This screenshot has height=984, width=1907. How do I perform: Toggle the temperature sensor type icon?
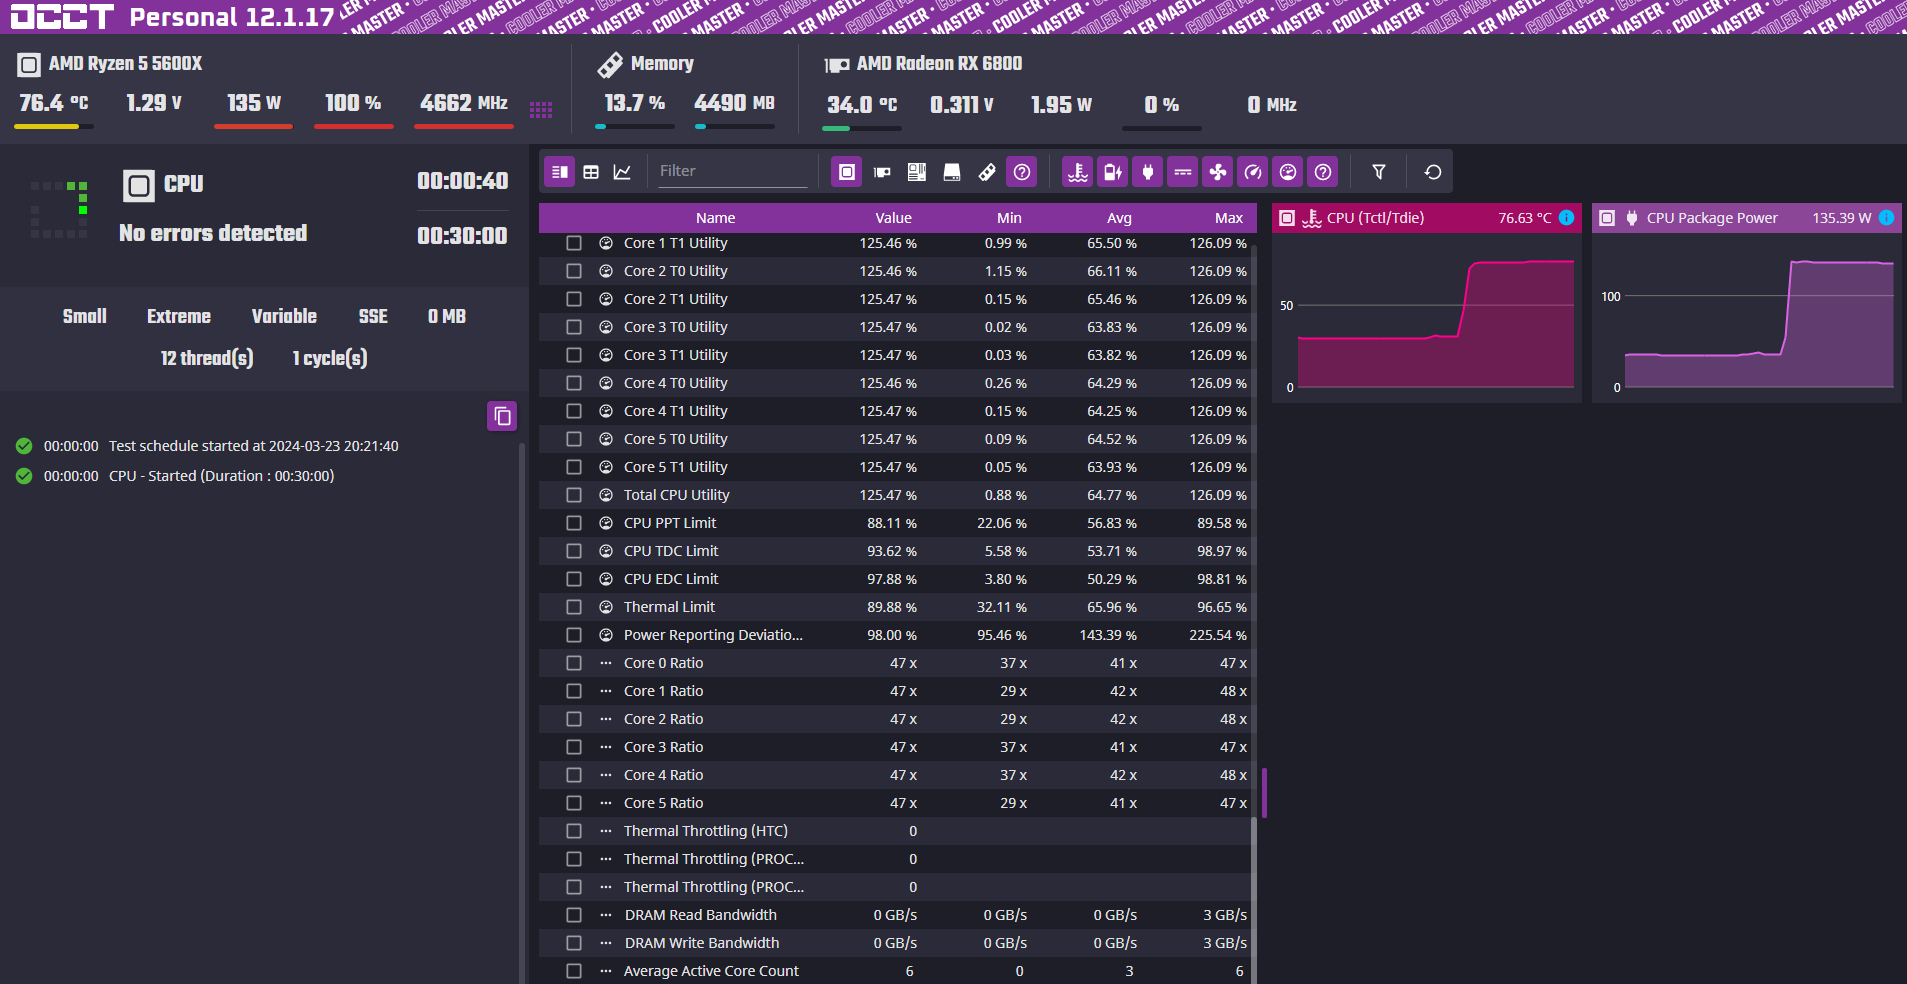[1078, 172]
